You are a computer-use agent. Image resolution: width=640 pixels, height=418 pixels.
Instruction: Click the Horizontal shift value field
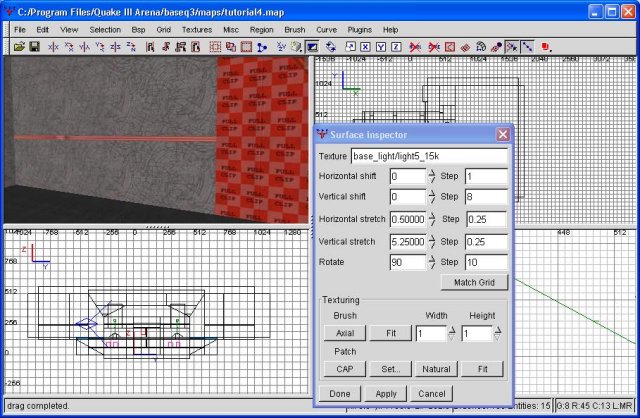408,176
